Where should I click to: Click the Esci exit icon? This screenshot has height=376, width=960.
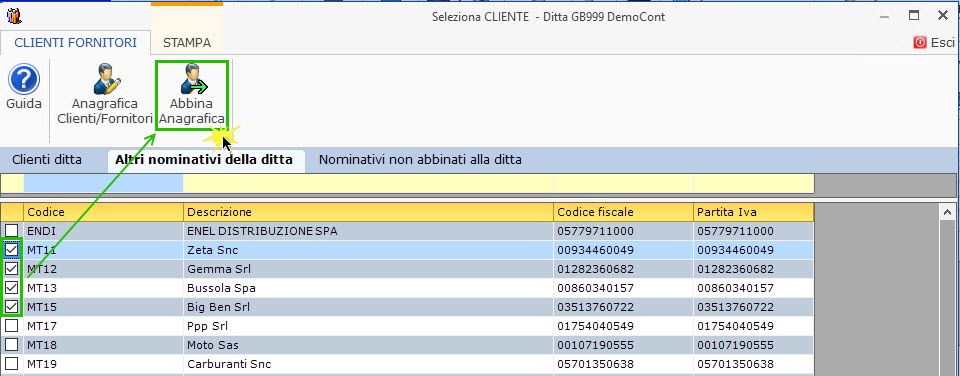pyautogui.click(x=920, y=42)
